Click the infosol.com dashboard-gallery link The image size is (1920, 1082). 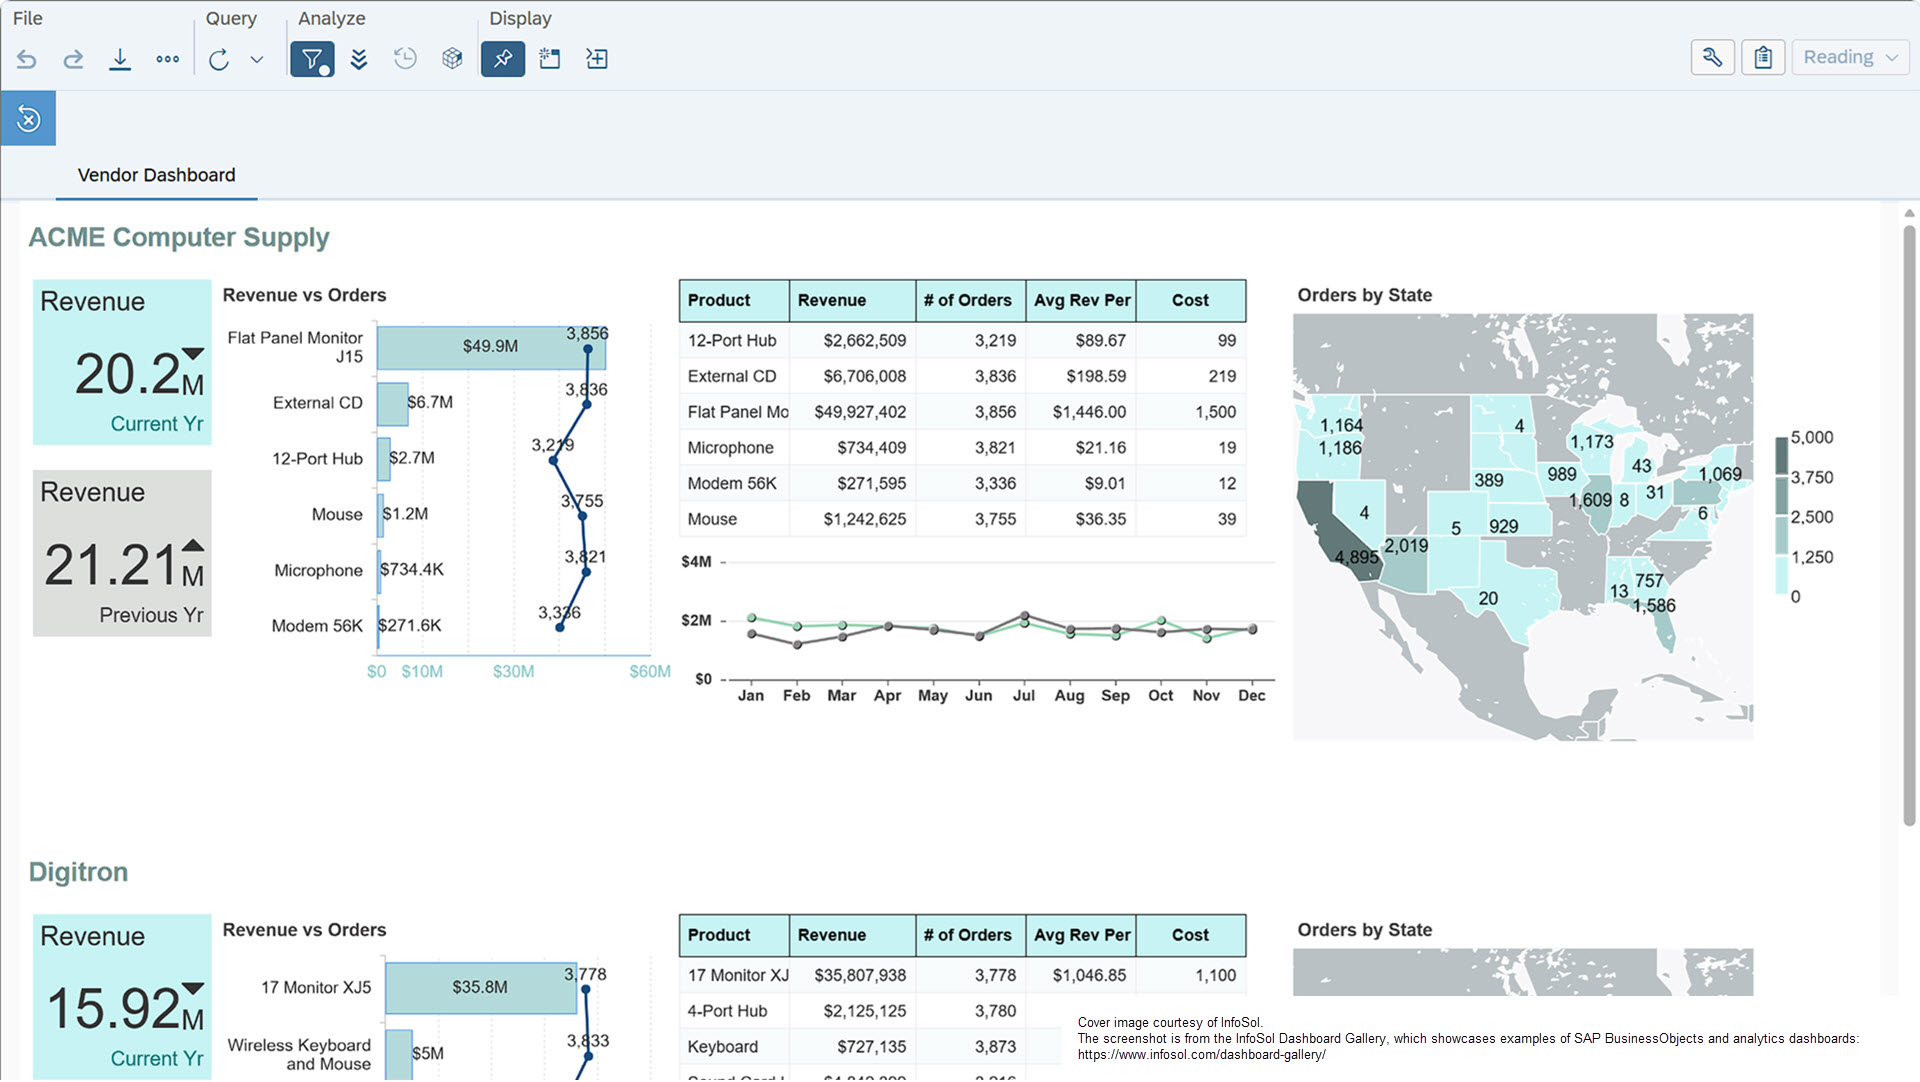pyautogui.click(x=1201, y=1055)
